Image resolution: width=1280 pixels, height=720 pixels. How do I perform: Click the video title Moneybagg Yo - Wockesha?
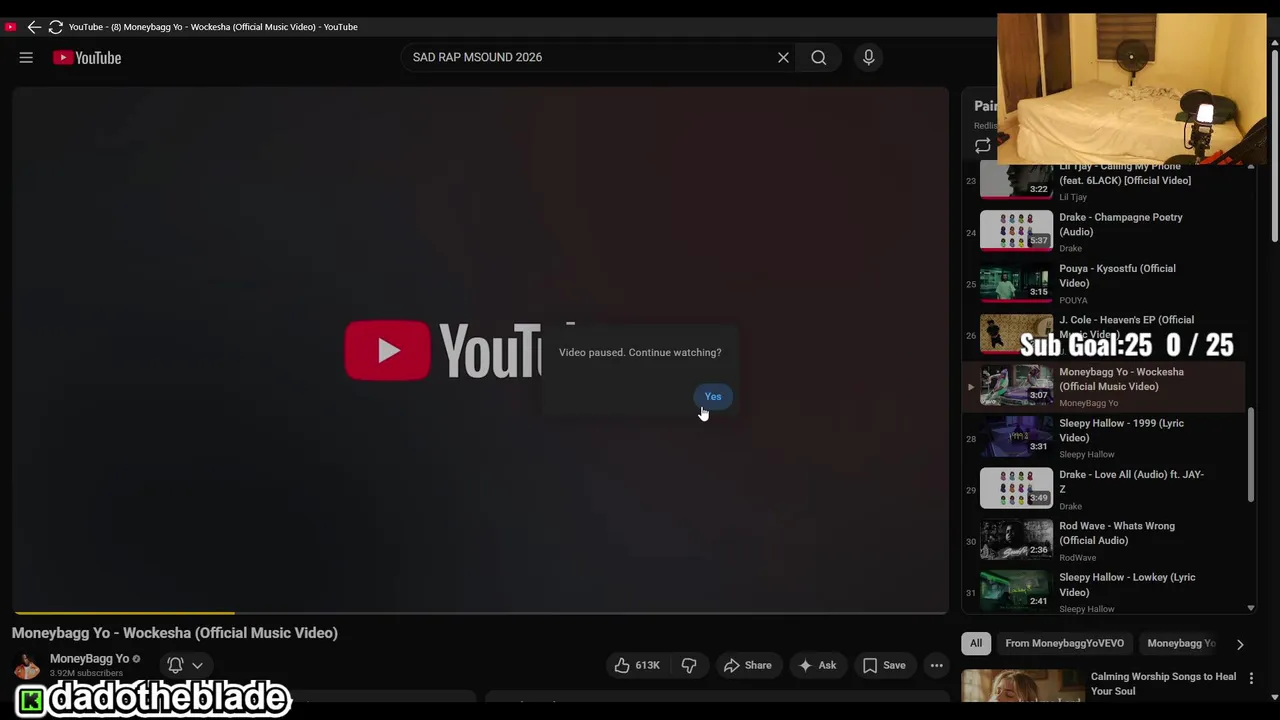tap(175, 633)
